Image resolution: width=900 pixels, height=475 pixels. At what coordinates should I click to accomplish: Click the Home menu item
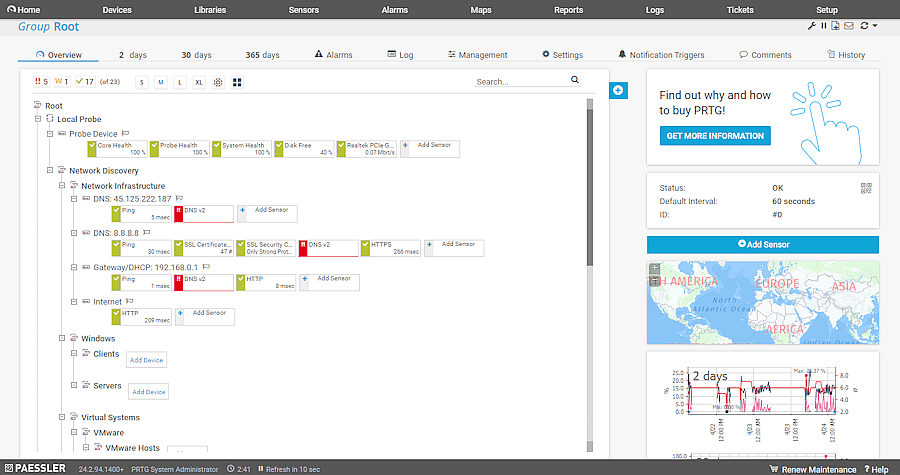click(x=24, y=10)
